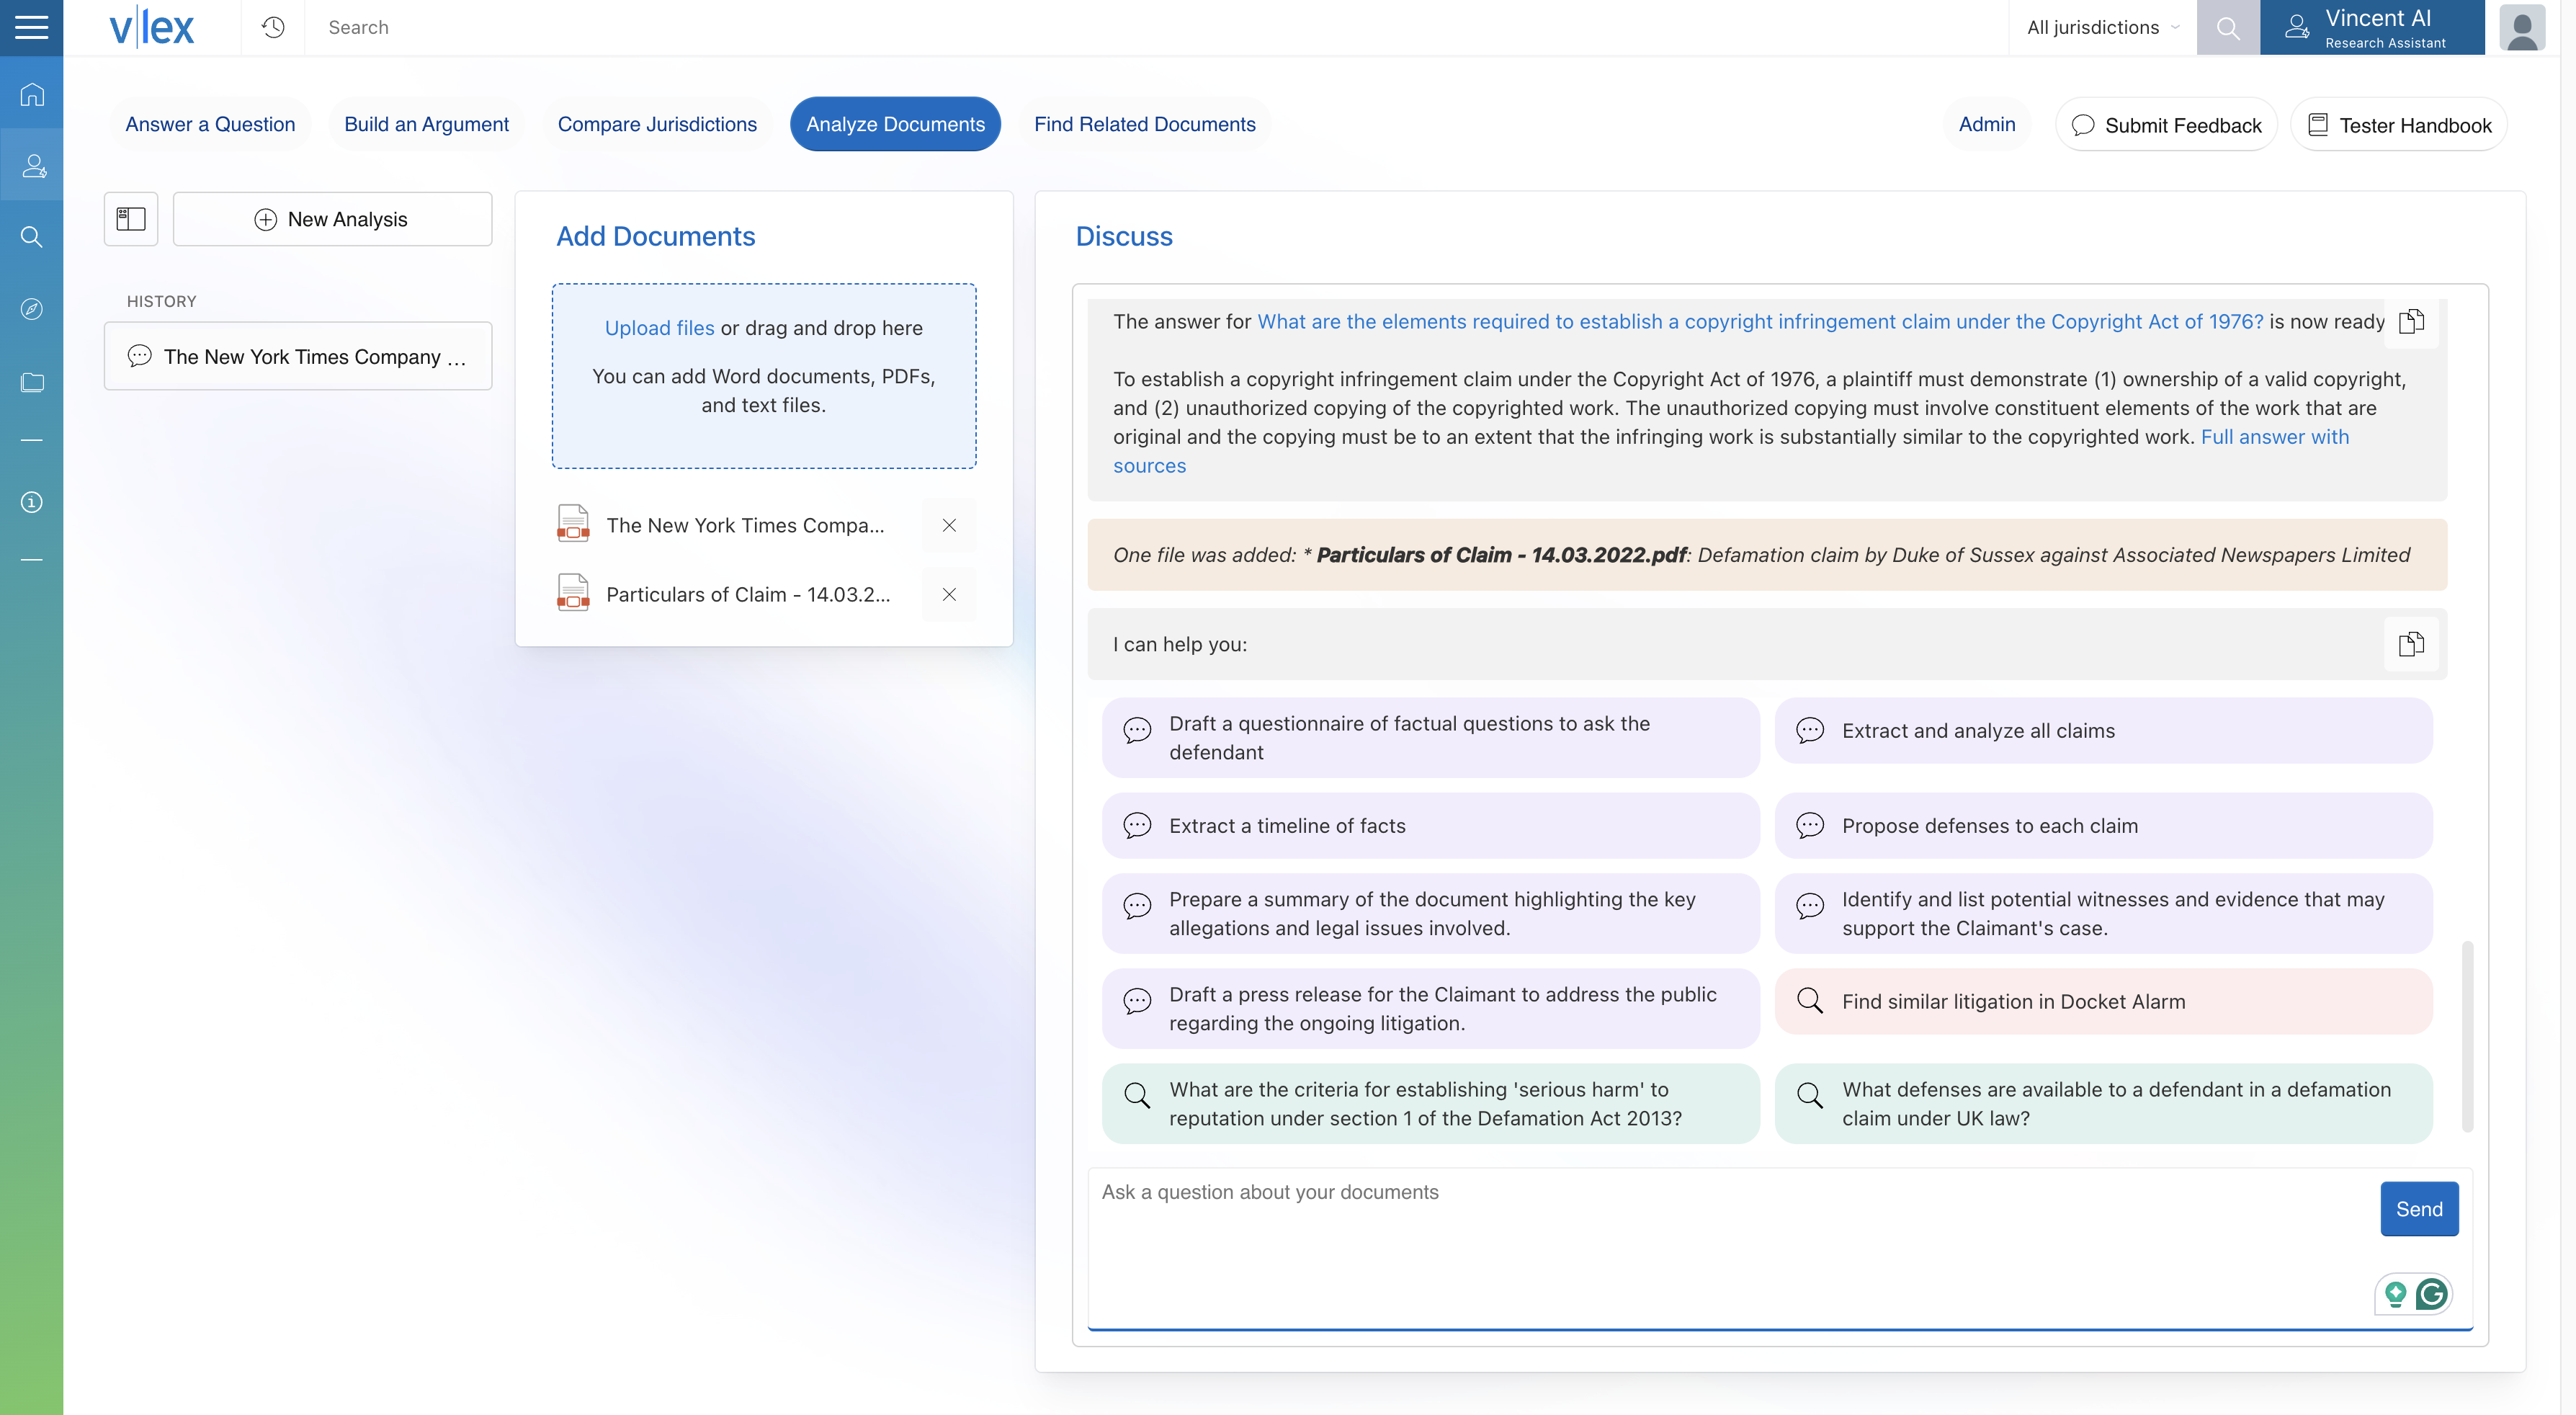The image size is (2576, 1415).
Task: Click the top Search input field
Action: pyautogui.click(x=1155, y=27)
